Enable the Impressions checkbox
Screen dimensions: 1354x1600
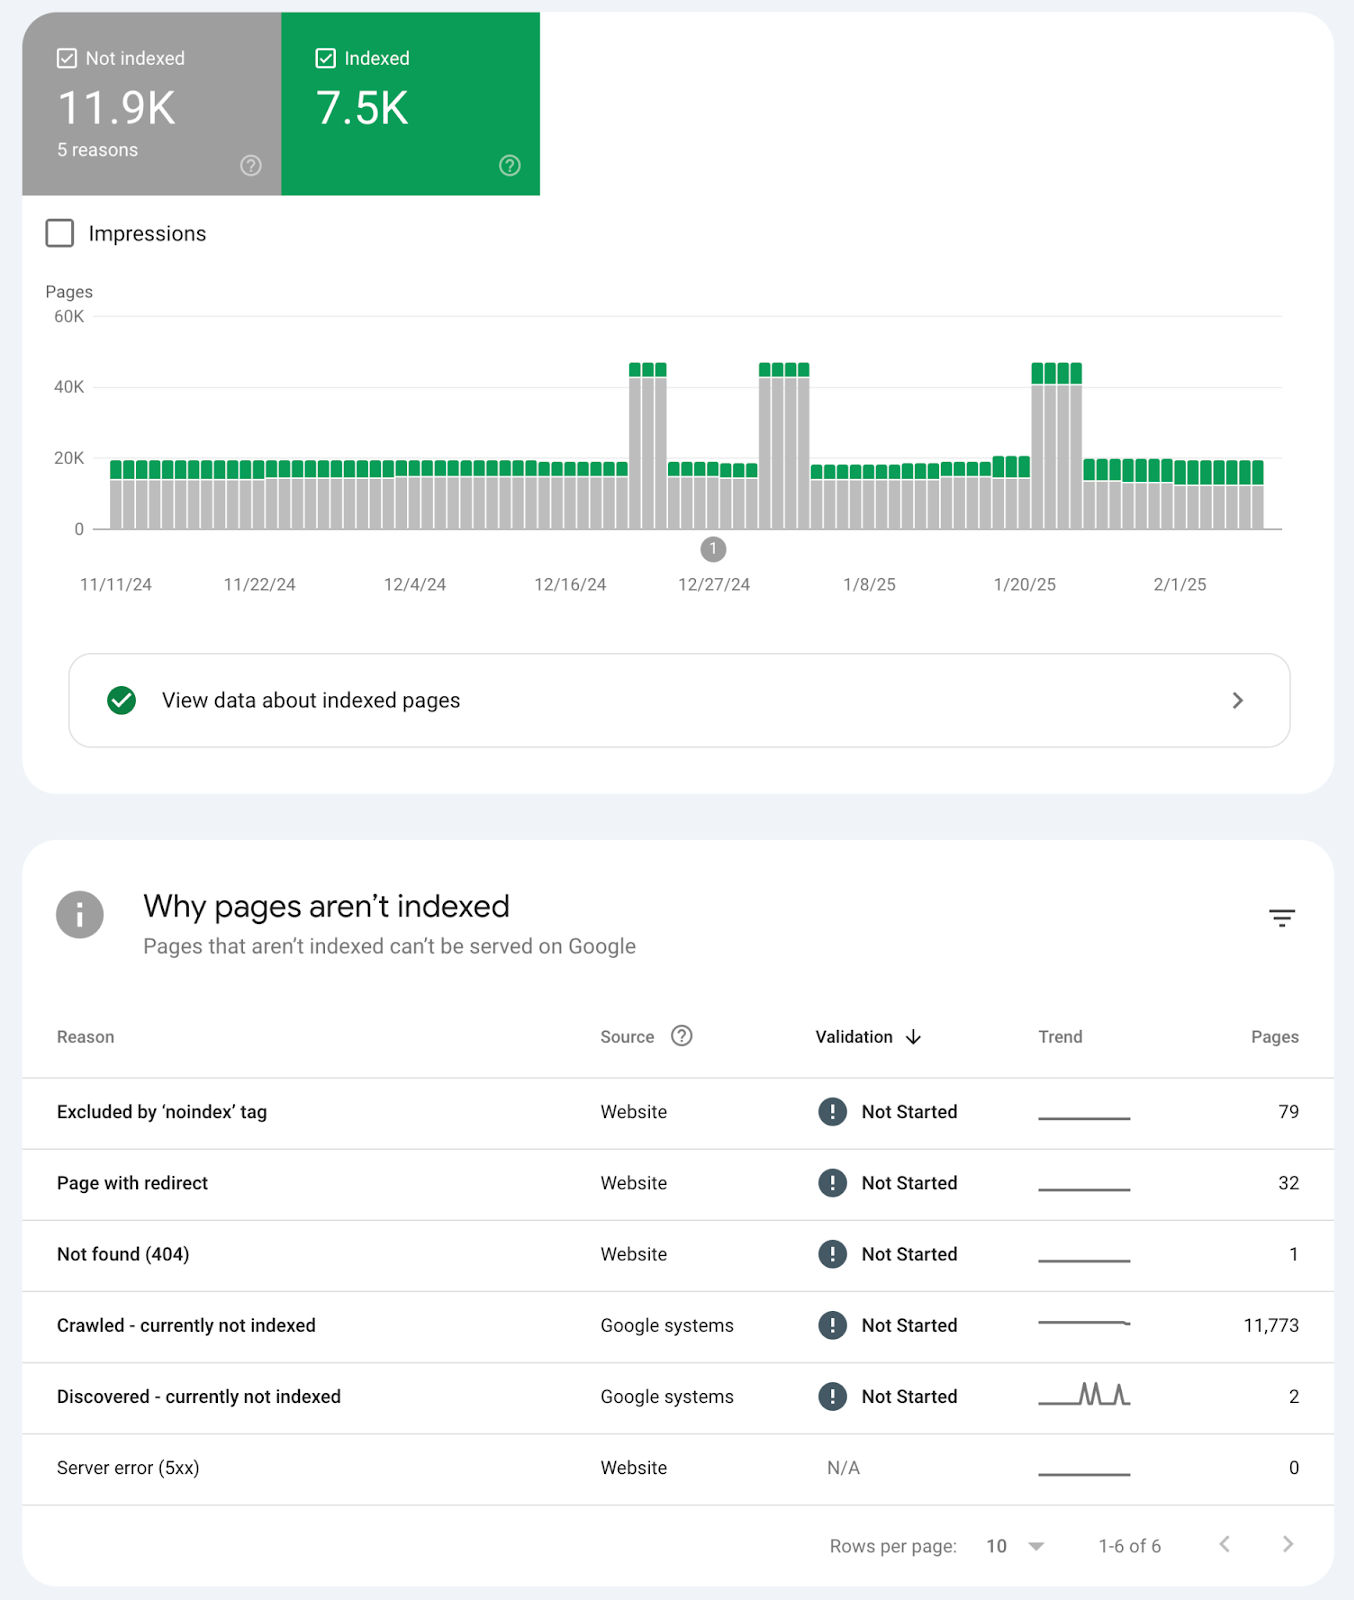coord(60,233)
